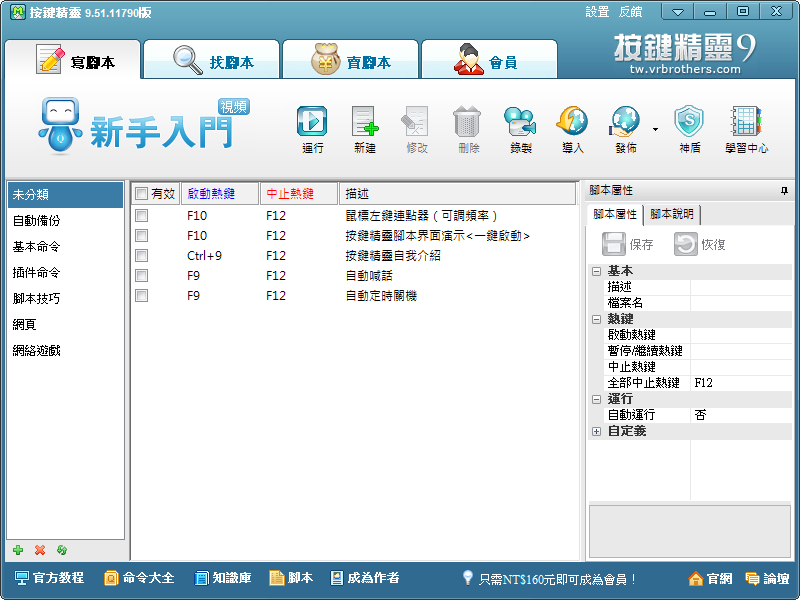
Task: Sort by the 啟動熱鍵 column header
Action: tap(220, 193)
